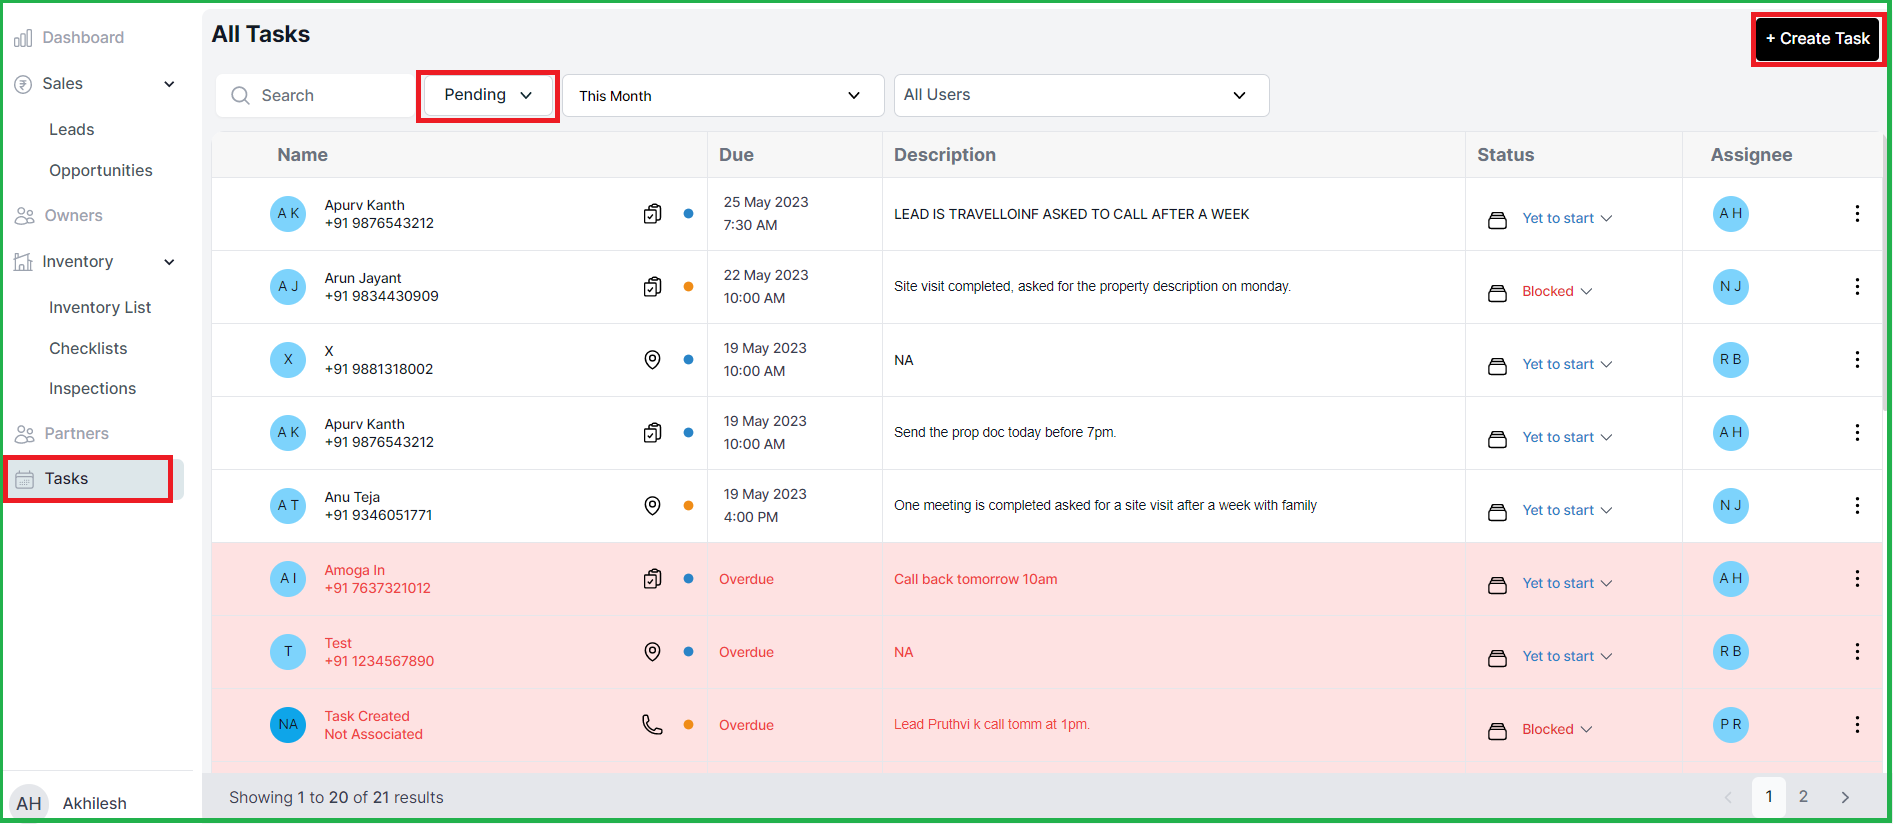Select page 1 in pagination
Image resolution: width=1894 pixels, height=825 pixels.
point(1769,797)
